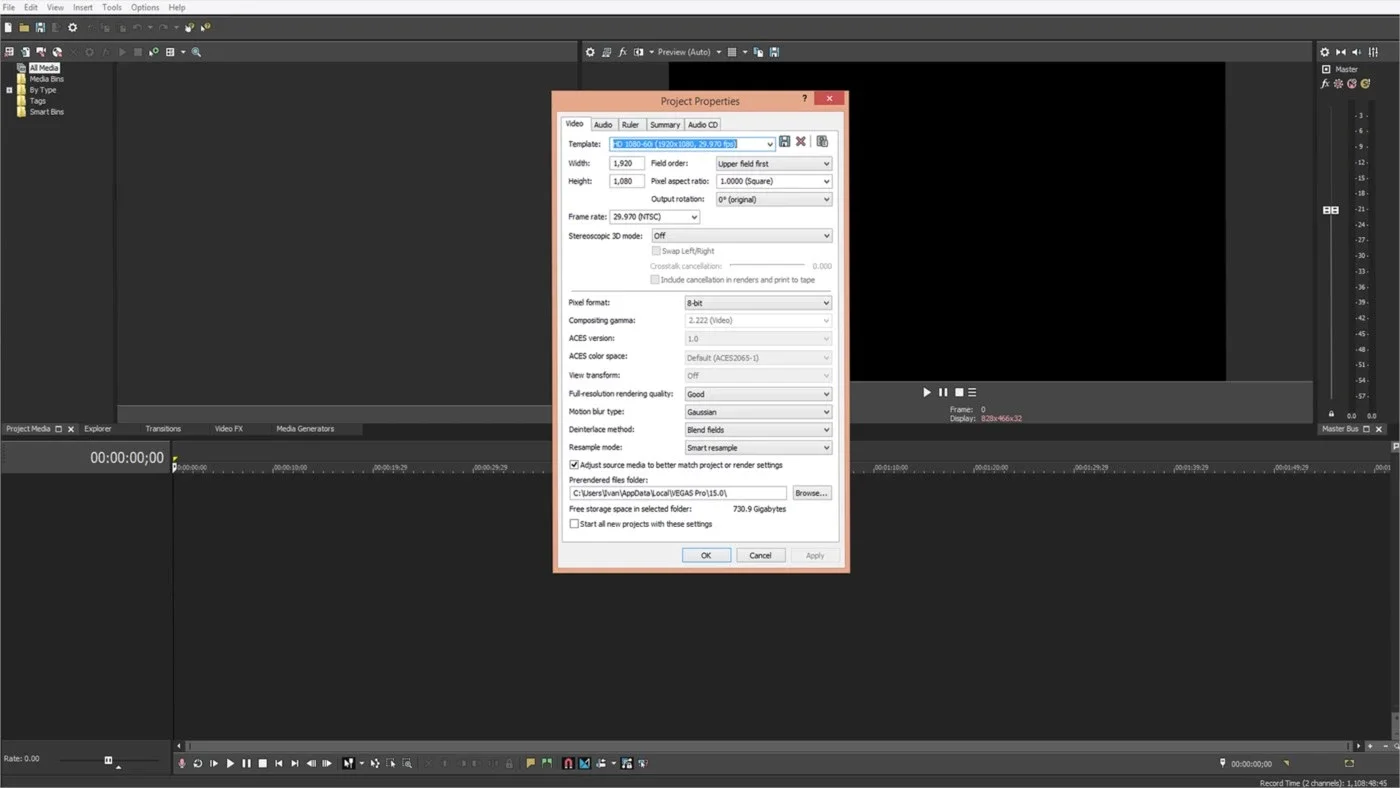The image size is (1400, 788).
Task: Enable Start all new projects with these settings
Action: click(574, 524)
